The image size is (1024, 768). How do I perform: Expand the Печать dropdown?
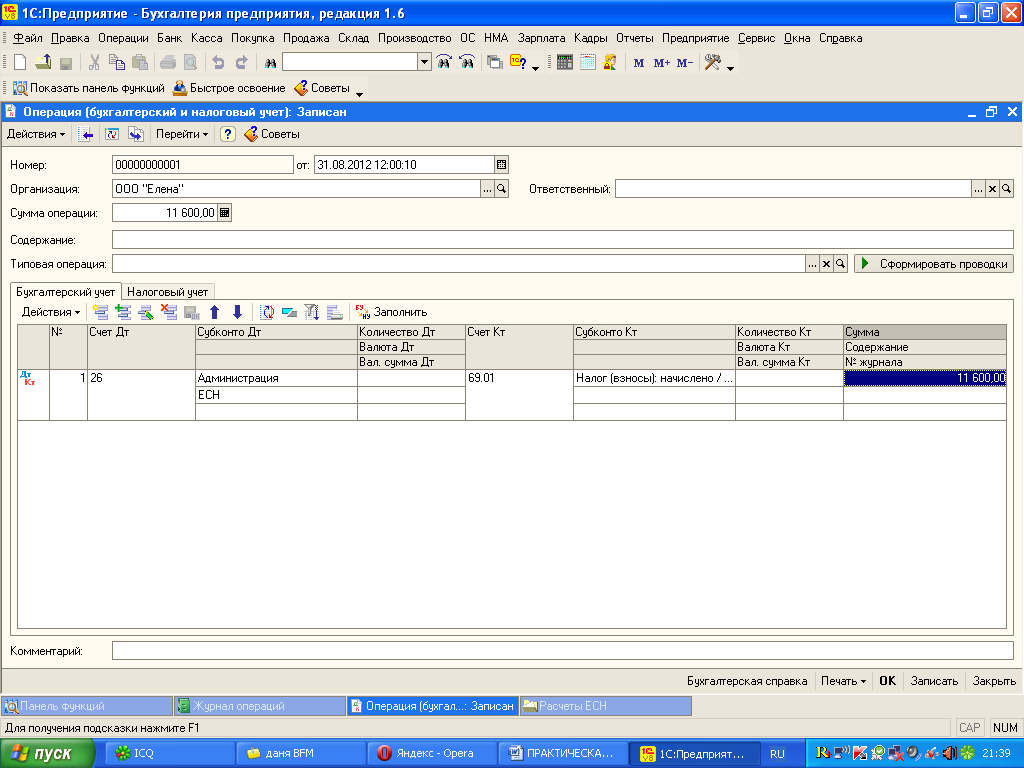[x=843, y=681]
